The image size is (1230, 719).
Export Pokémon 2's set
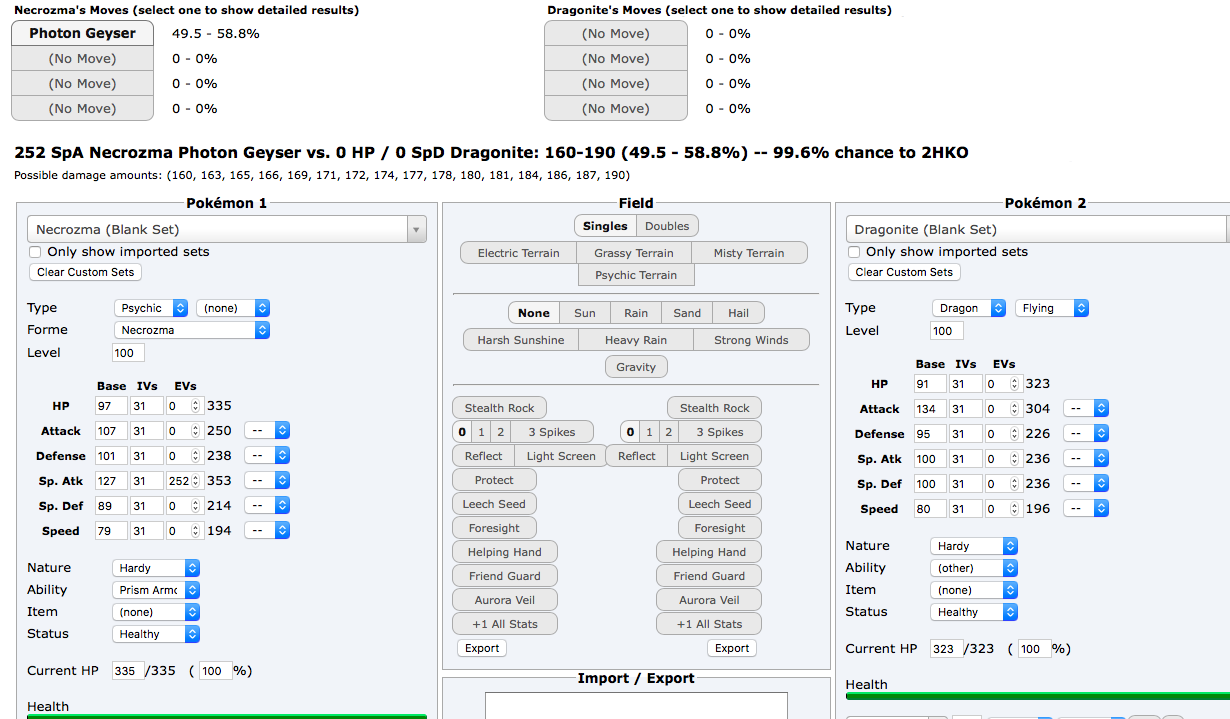732,648
